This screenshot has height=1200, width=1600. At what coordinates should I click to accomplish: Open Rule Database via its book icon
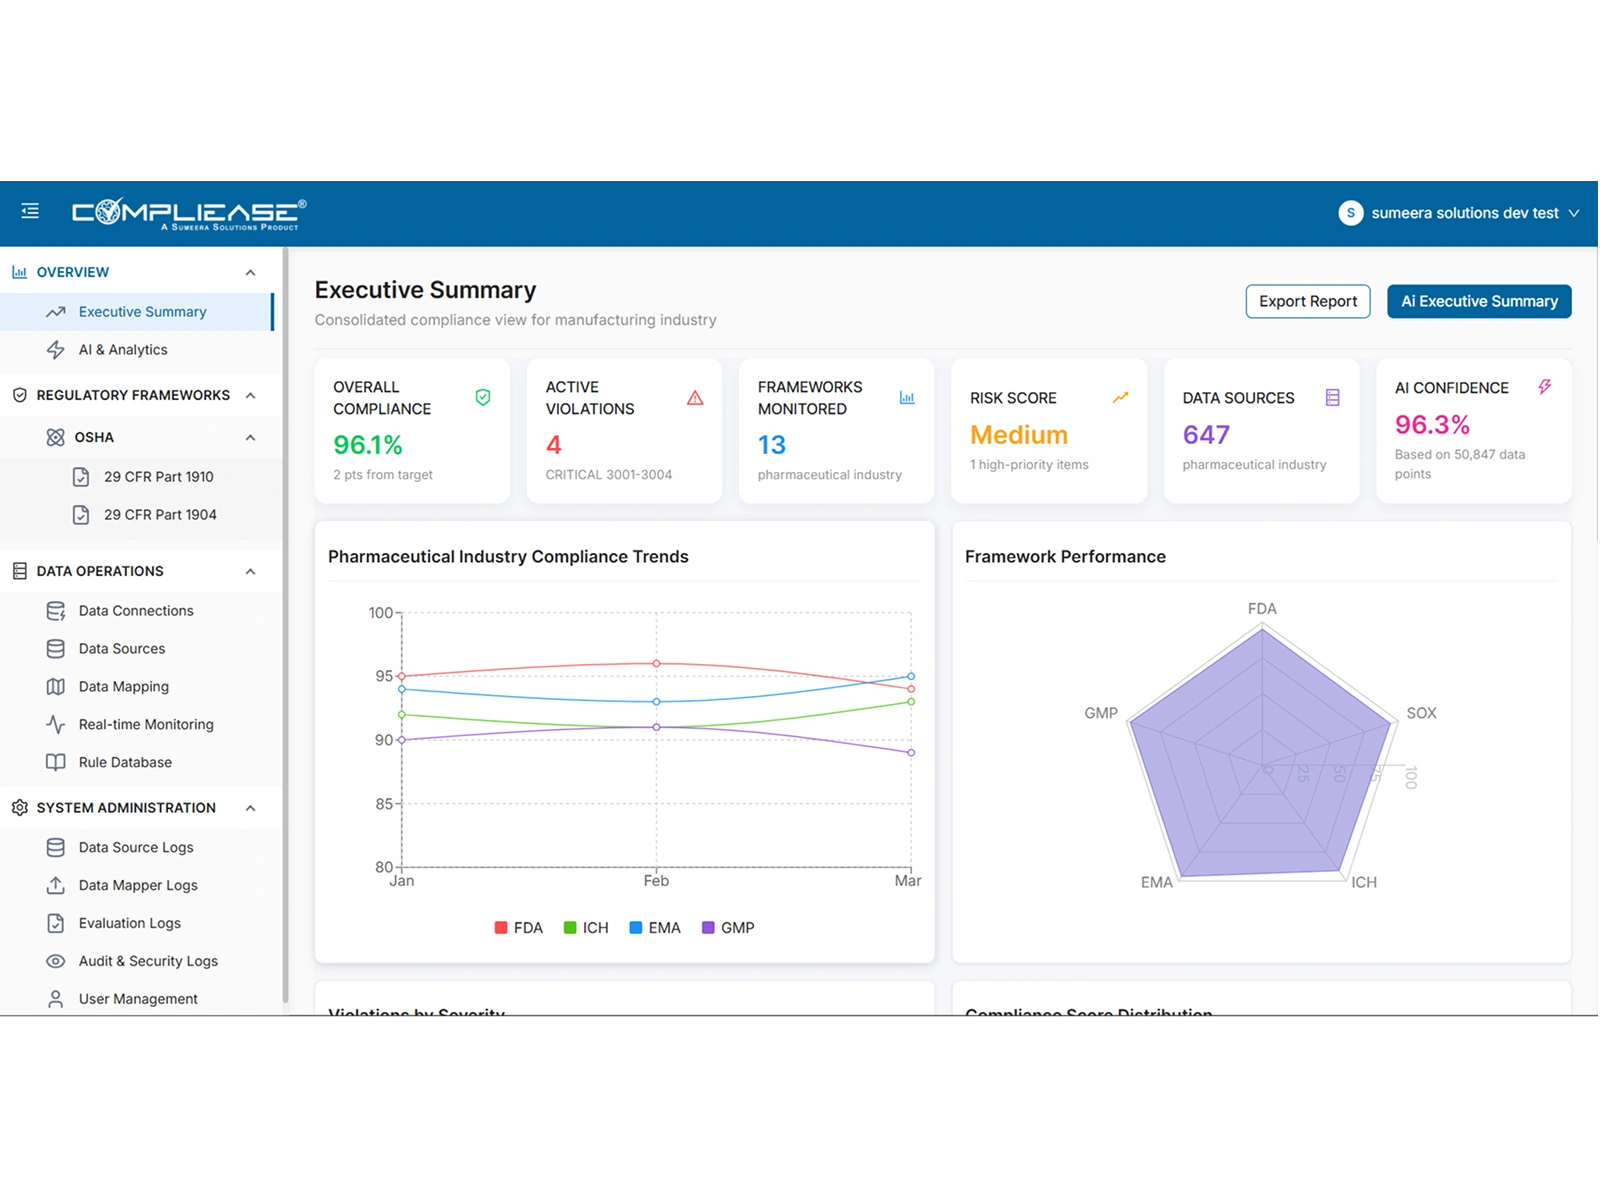[x=54, y=762]
